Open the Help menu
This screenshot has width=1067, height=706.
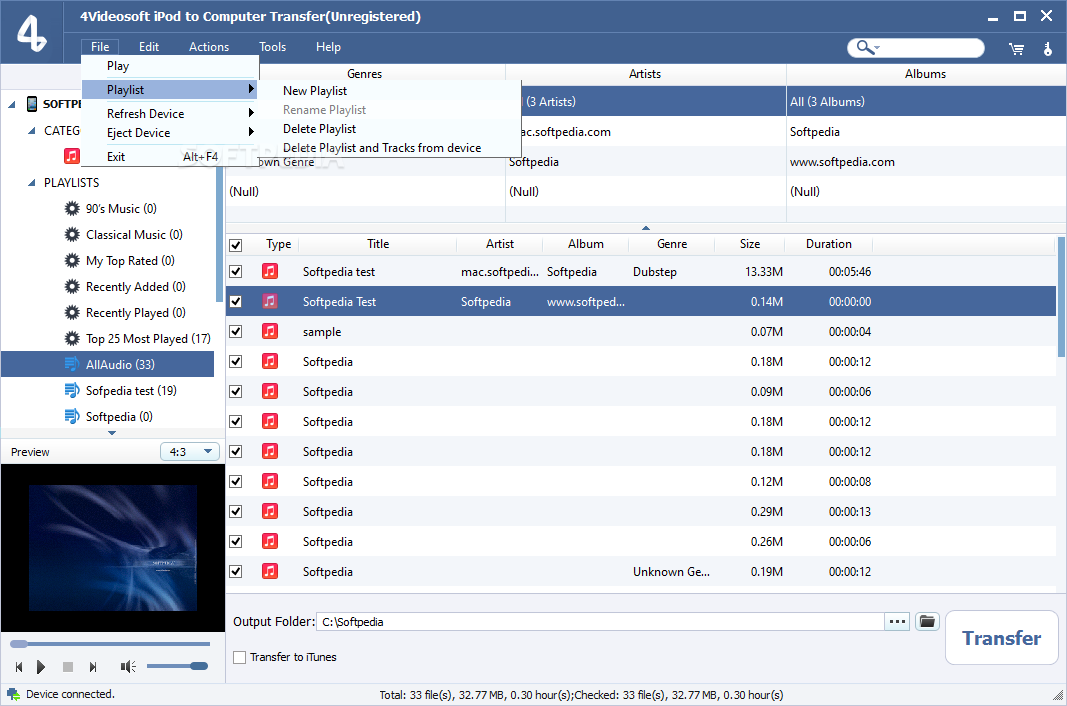click(328, 47)
